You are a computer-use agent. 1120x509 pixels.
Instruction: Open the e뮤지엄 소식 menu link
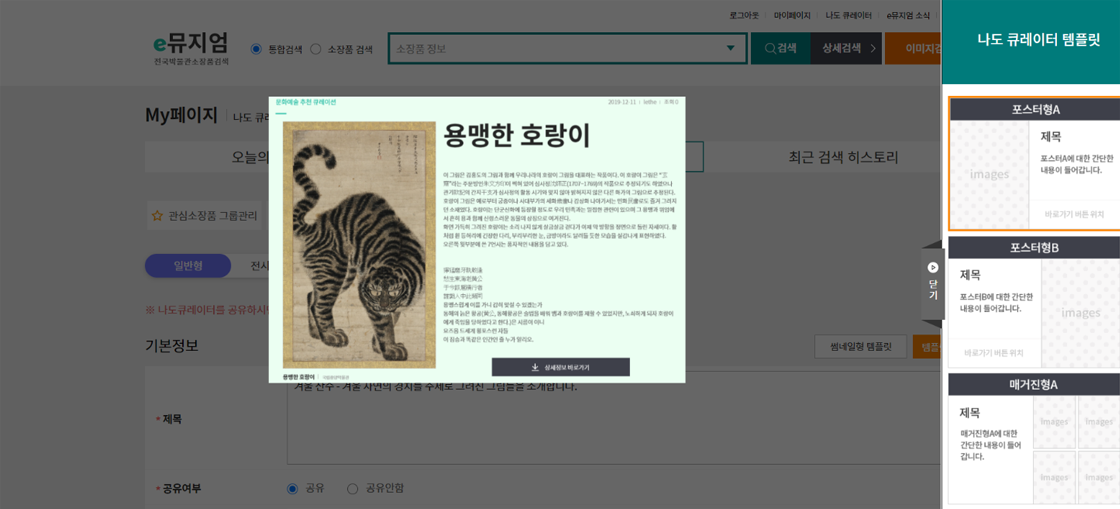(909, 14)
